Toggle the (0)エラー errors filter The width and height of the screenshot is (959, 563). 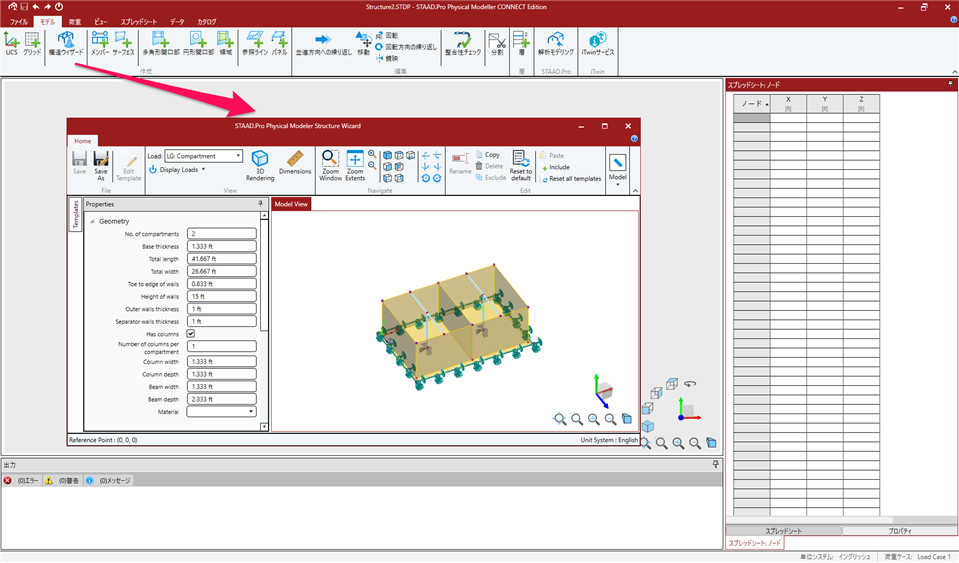[21, 480]
